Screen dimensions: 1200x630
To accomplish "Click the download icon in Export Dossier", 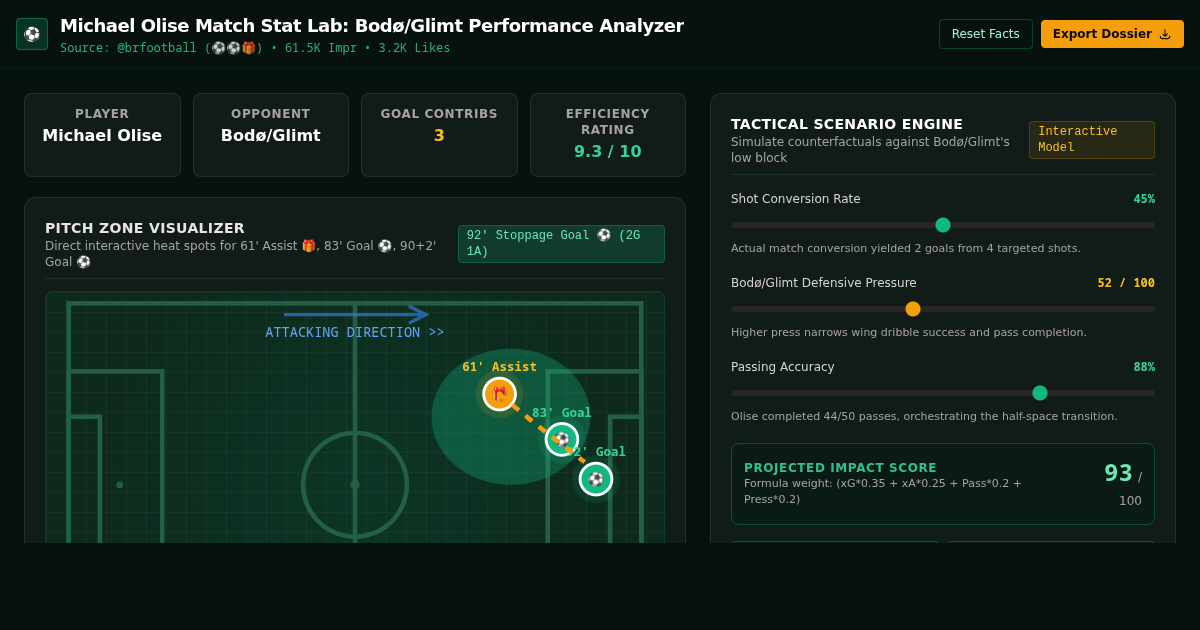I will pyautogui.click(x=1165, y=34).
